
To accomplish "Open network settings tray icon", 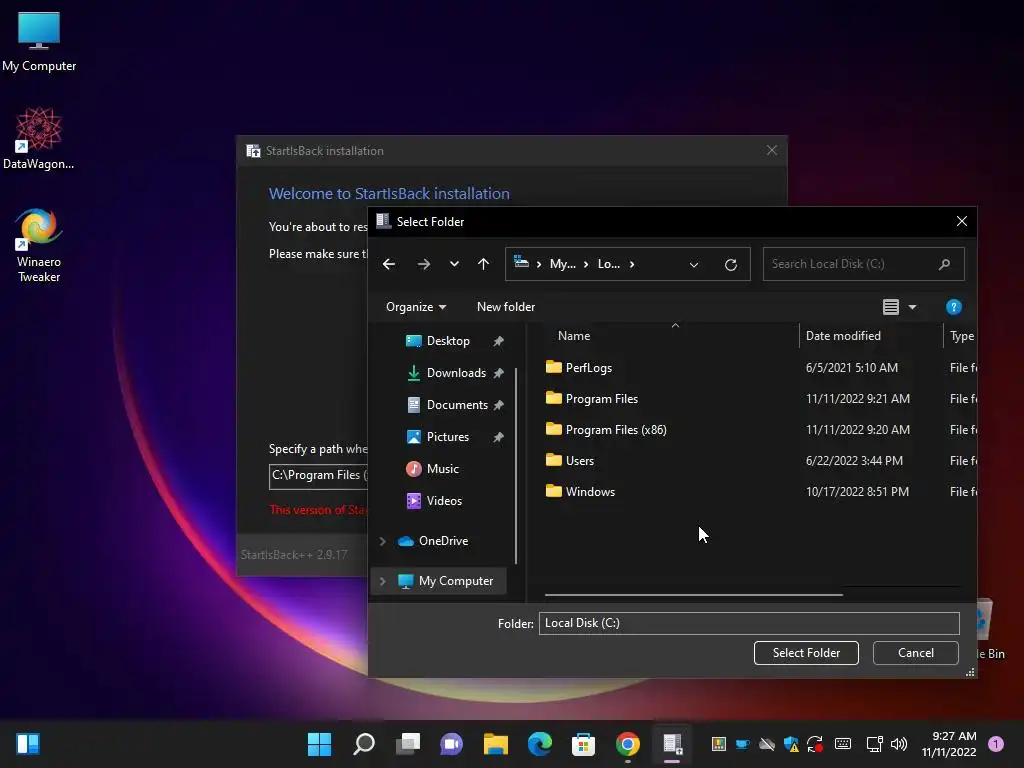I will 874,744.
